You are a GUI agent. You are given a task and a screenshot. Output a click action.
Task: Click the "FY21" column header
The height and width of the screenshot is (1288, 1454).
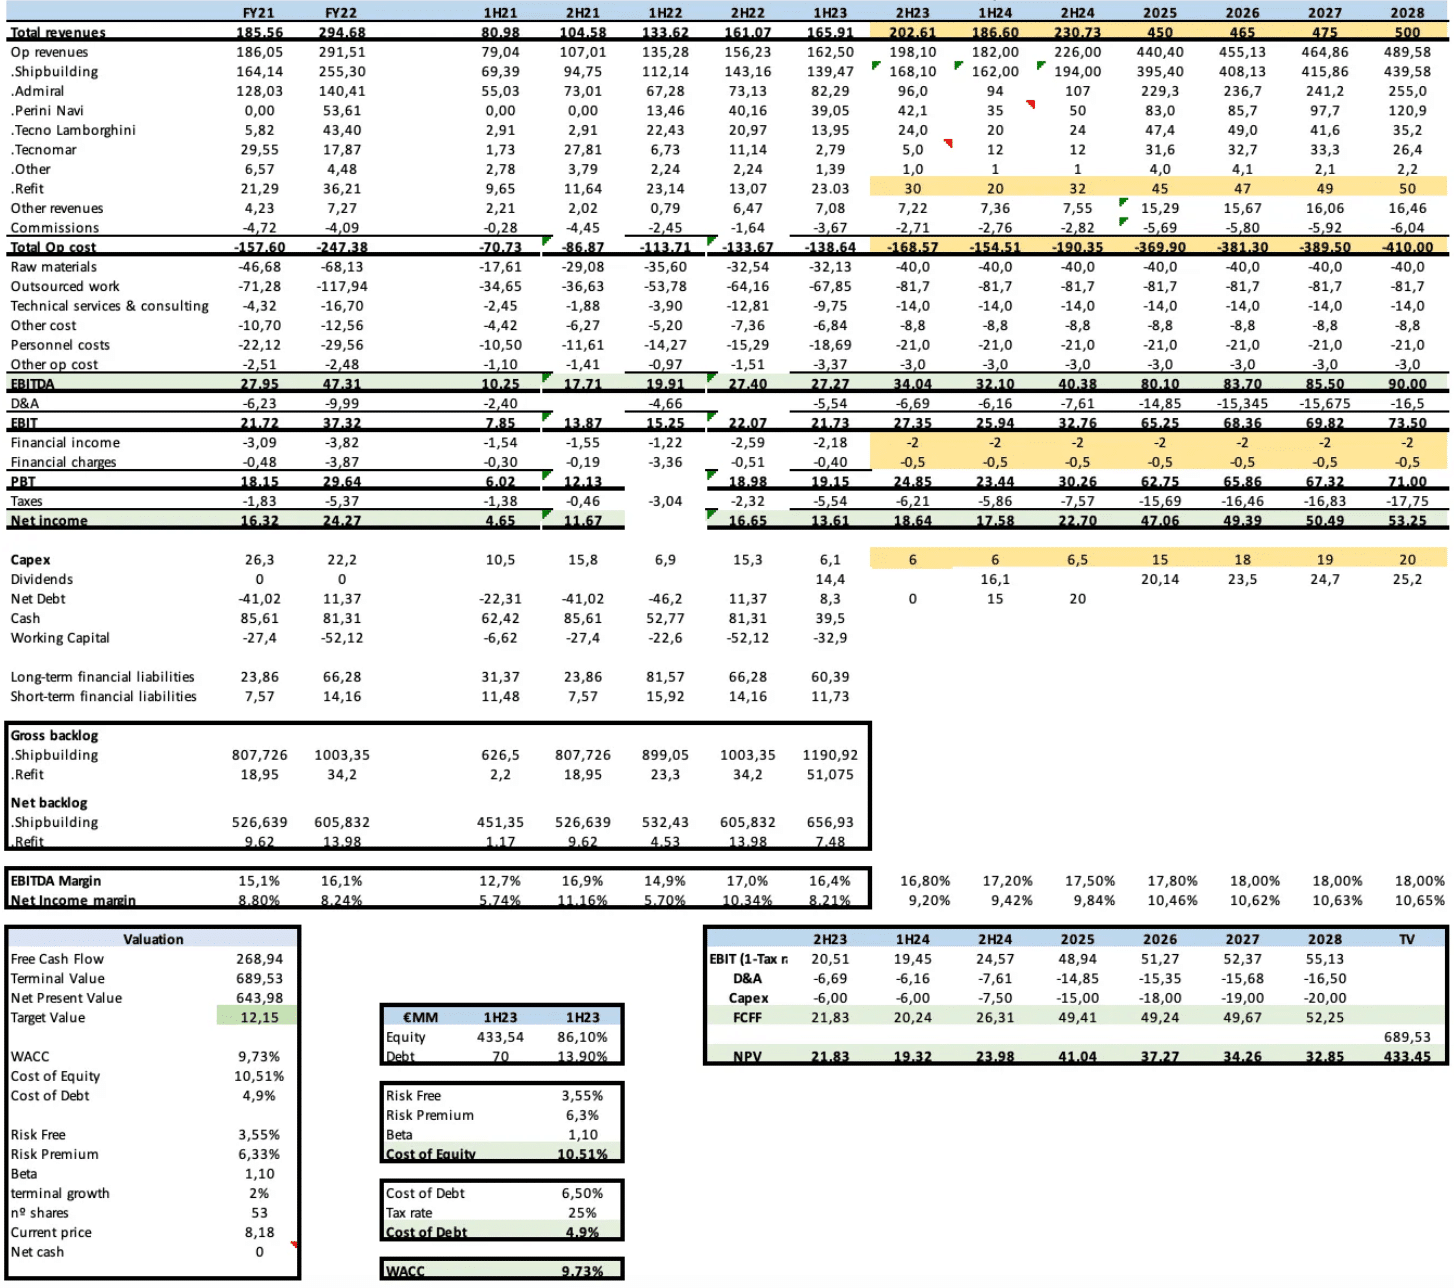coord(259,13)
